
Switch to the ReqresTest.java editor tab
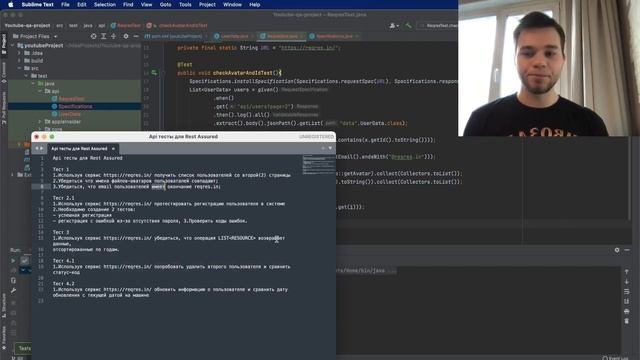pyautogui.click(x=282, y=36)
